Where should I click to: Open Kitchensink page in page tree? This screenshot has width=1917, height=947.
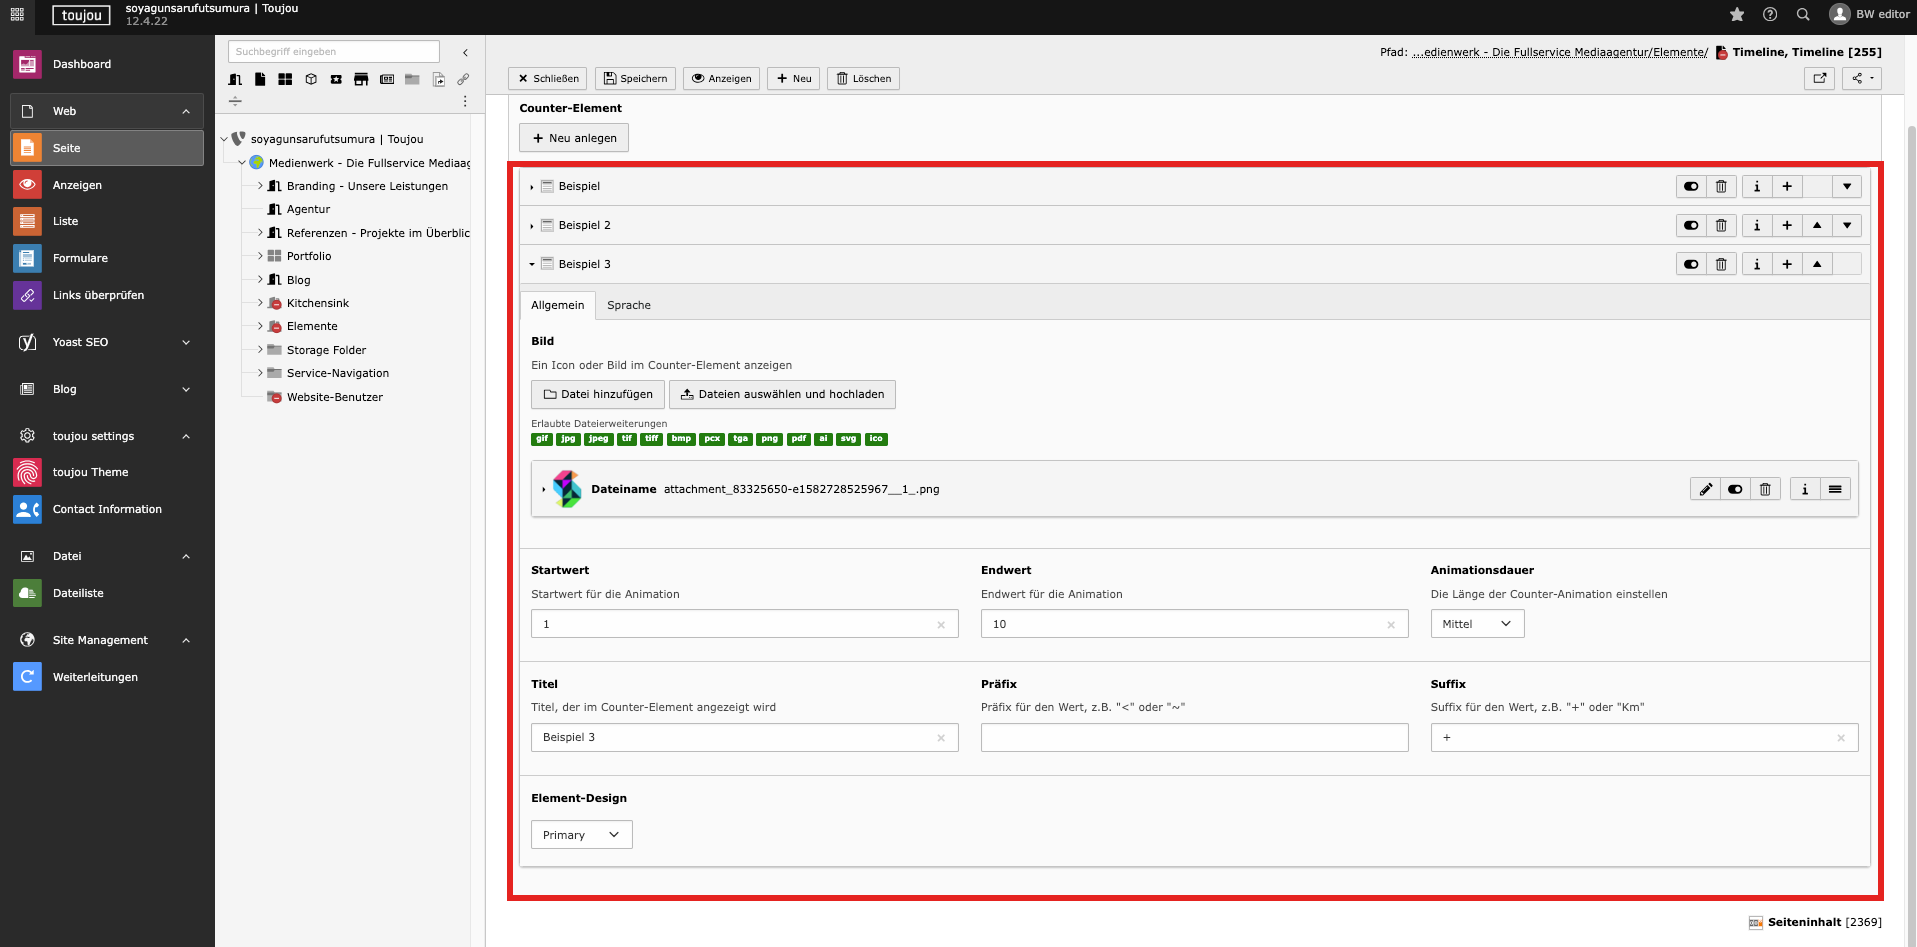tap(317, 303)
